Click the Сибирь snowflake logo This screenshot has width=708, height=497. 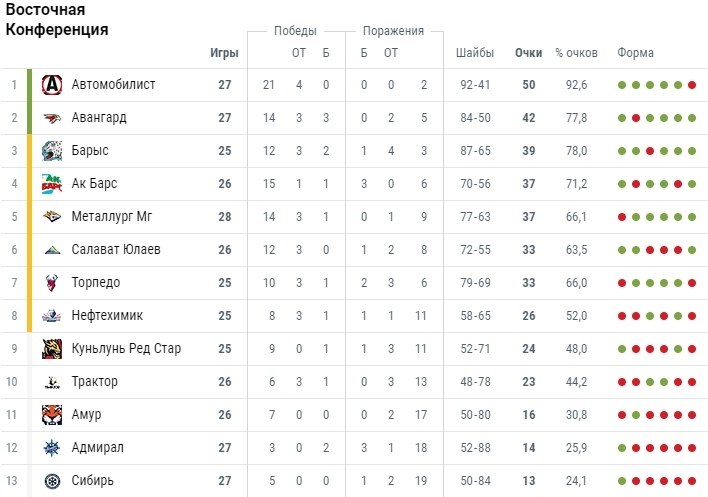point(51,481)
